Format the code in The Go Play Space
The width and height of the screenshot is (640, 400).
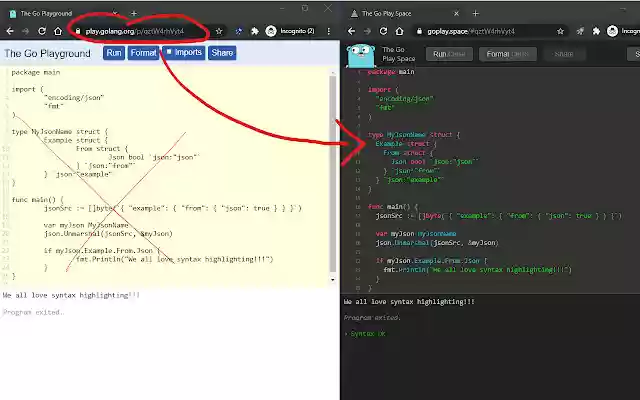[508, 54]
